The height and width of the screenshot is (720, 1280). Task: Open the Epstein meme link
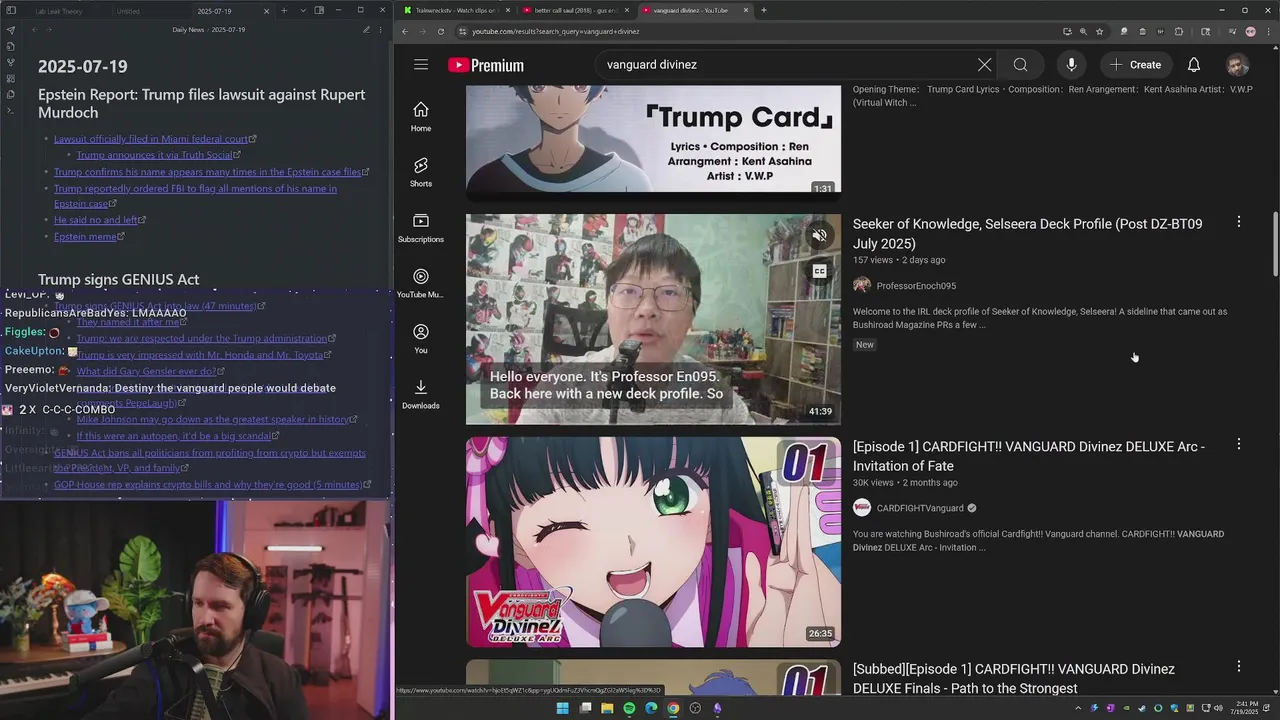click(85, 237)
